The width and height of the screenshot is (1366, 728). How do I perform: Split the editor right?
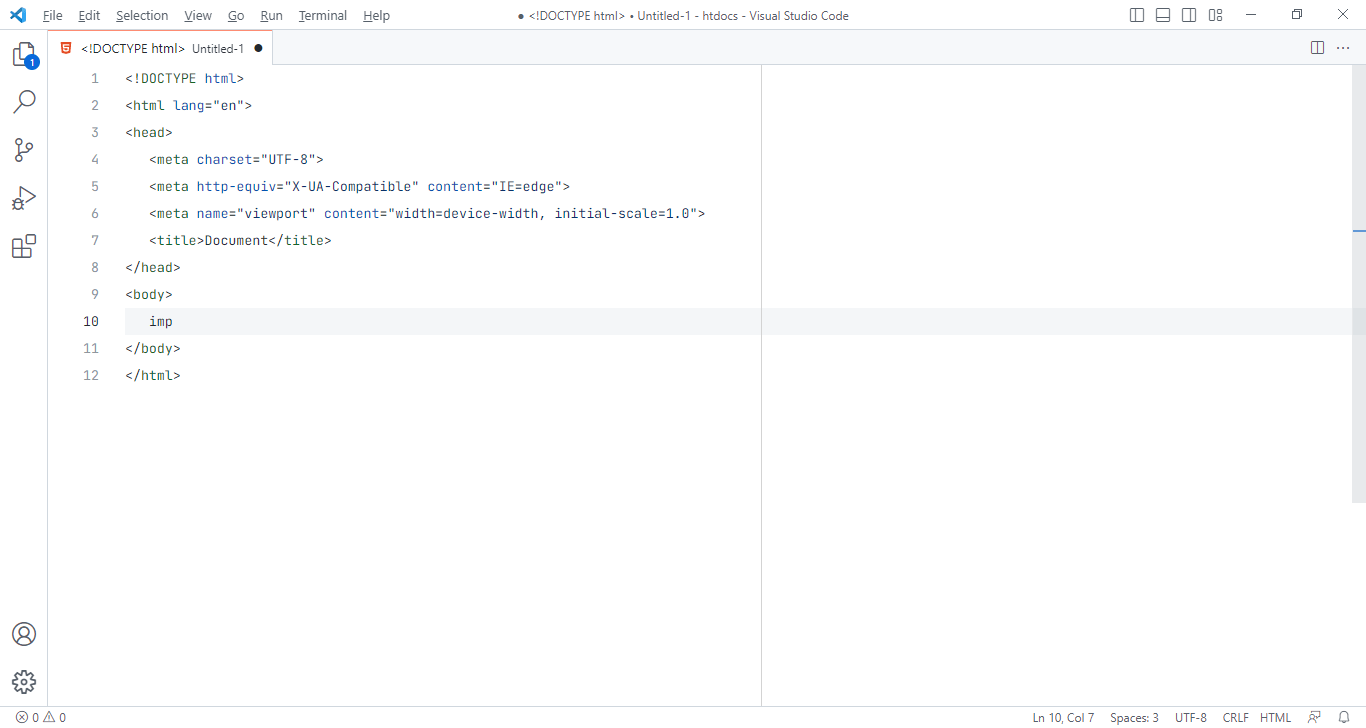pos(1318,48)
